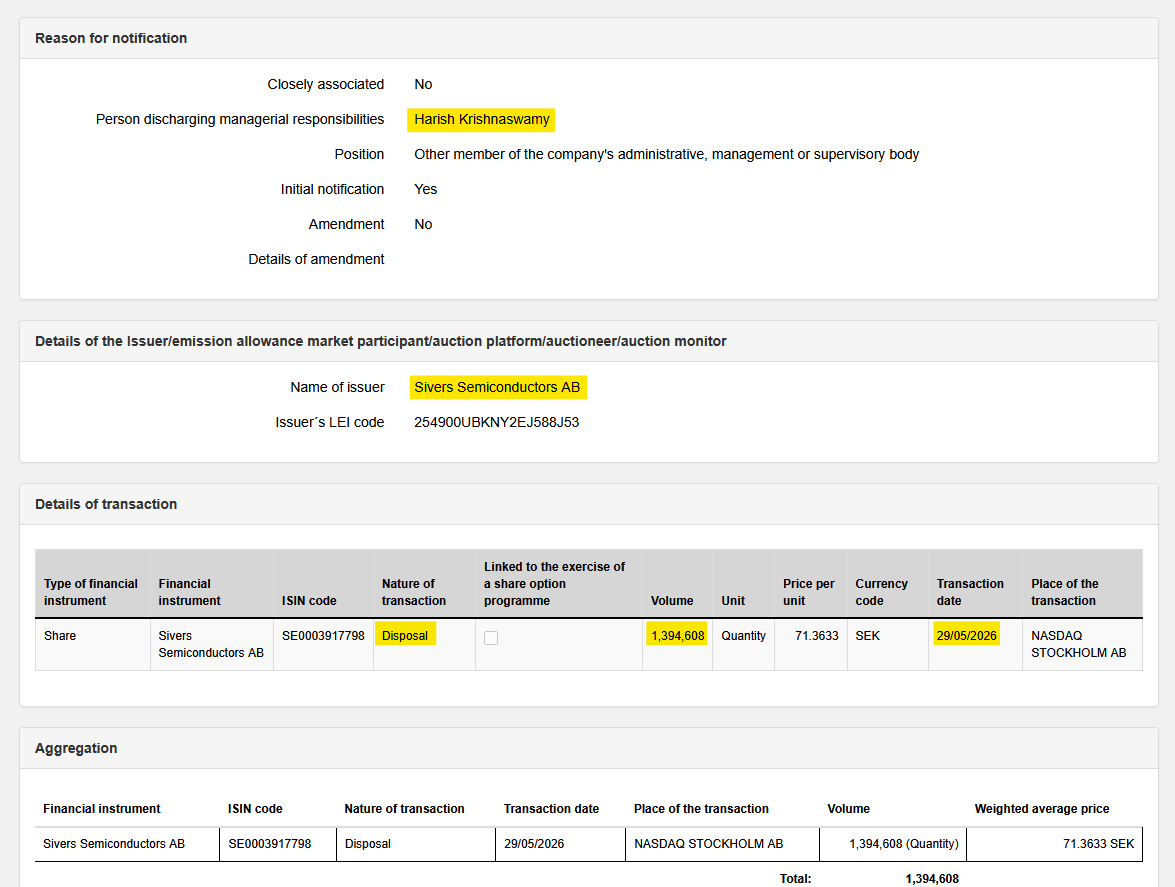The image size is (1175, 887).
Task: Click Quantity in the Unit column
Action: point(743,635)
